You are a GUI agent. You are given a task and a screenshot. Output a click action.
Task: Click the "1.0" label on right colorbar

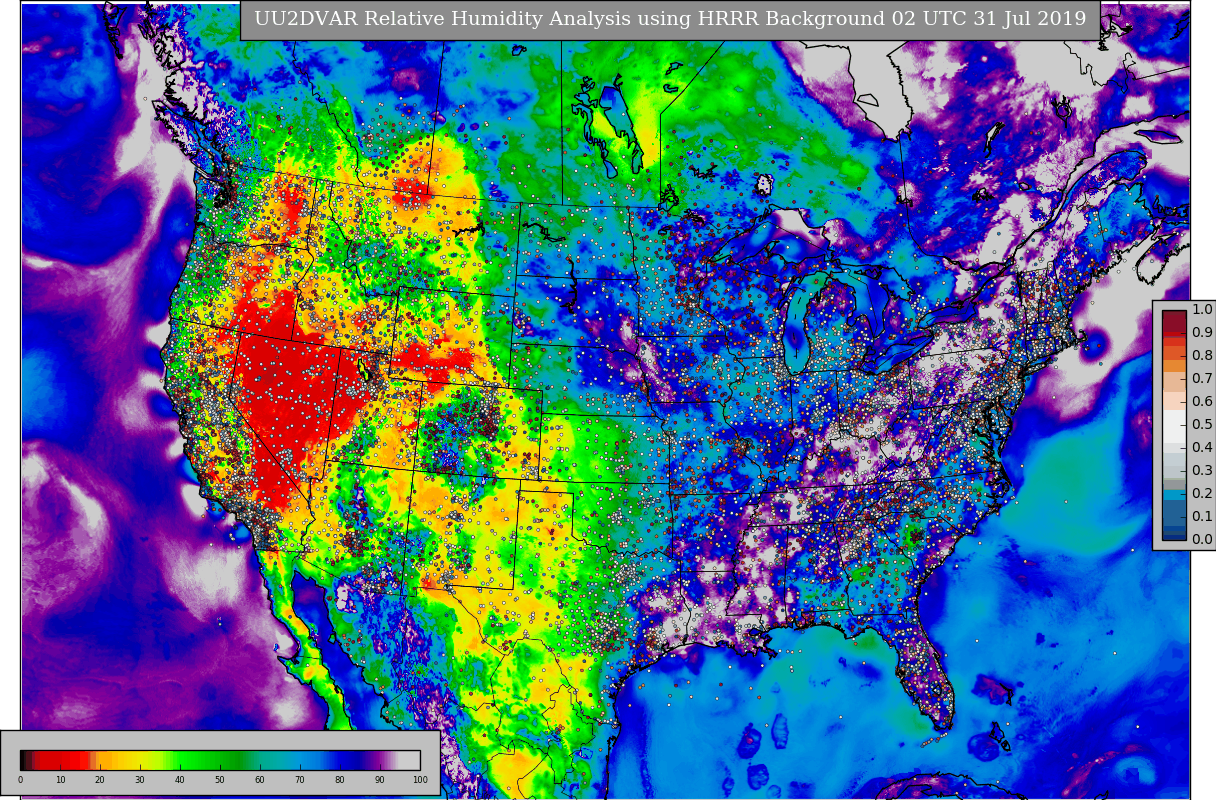[1202, 310]
